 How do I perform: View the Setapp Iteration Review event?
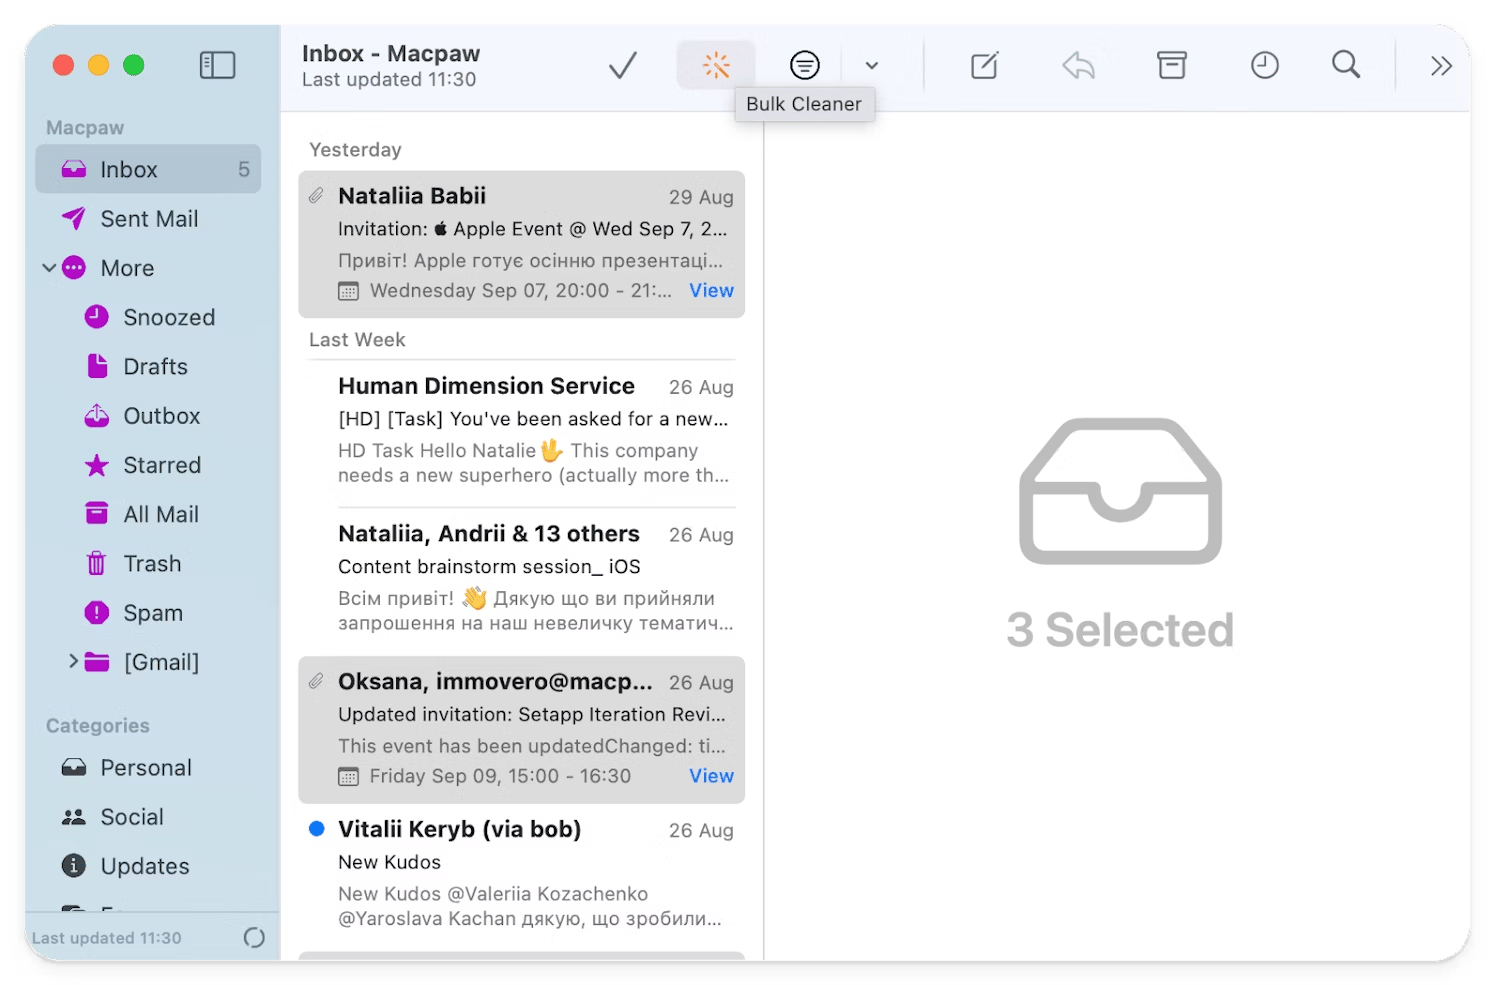point(711,775)
